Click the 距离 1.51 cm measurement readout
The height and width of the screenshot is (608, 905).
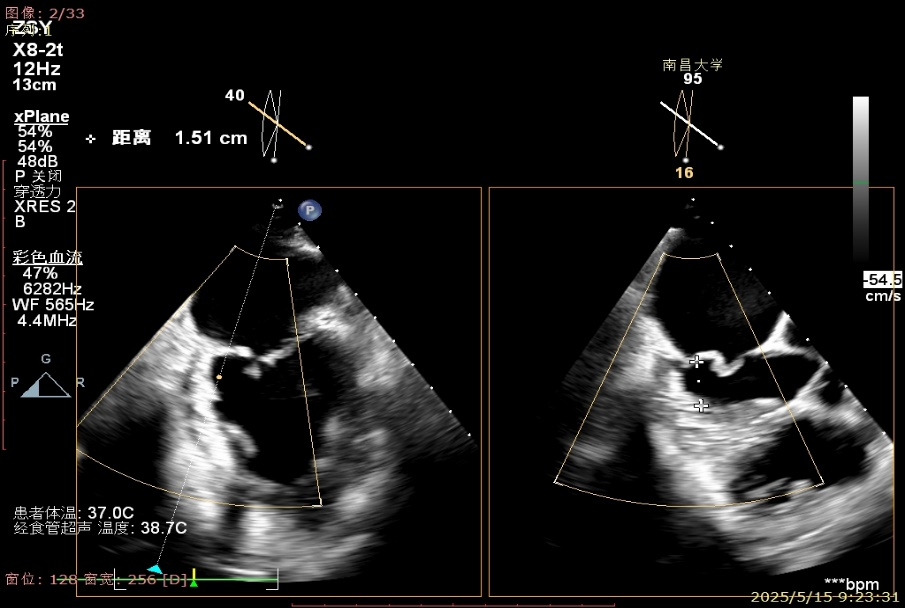(x=179, y=138)
